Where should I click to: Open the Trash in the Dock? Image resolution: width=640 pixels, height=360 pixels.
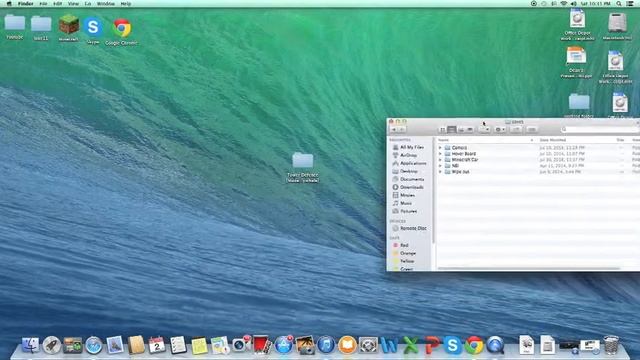tap(611, 345)
